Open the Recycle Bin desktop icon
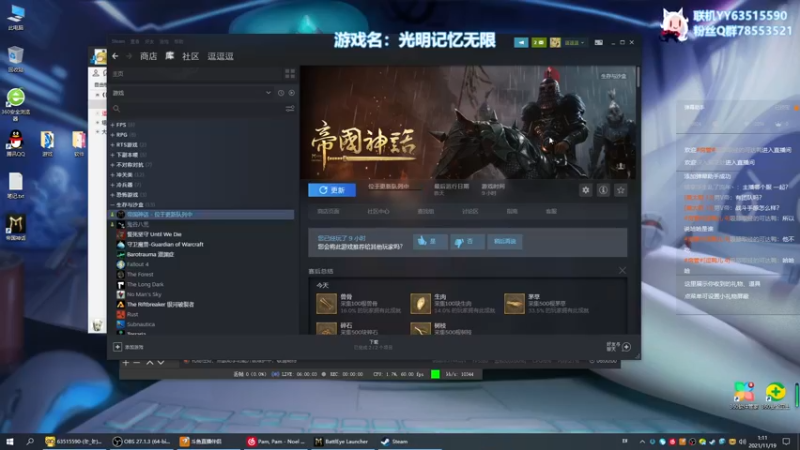Viewport: 800px width, 450px height. pos(15,59)
